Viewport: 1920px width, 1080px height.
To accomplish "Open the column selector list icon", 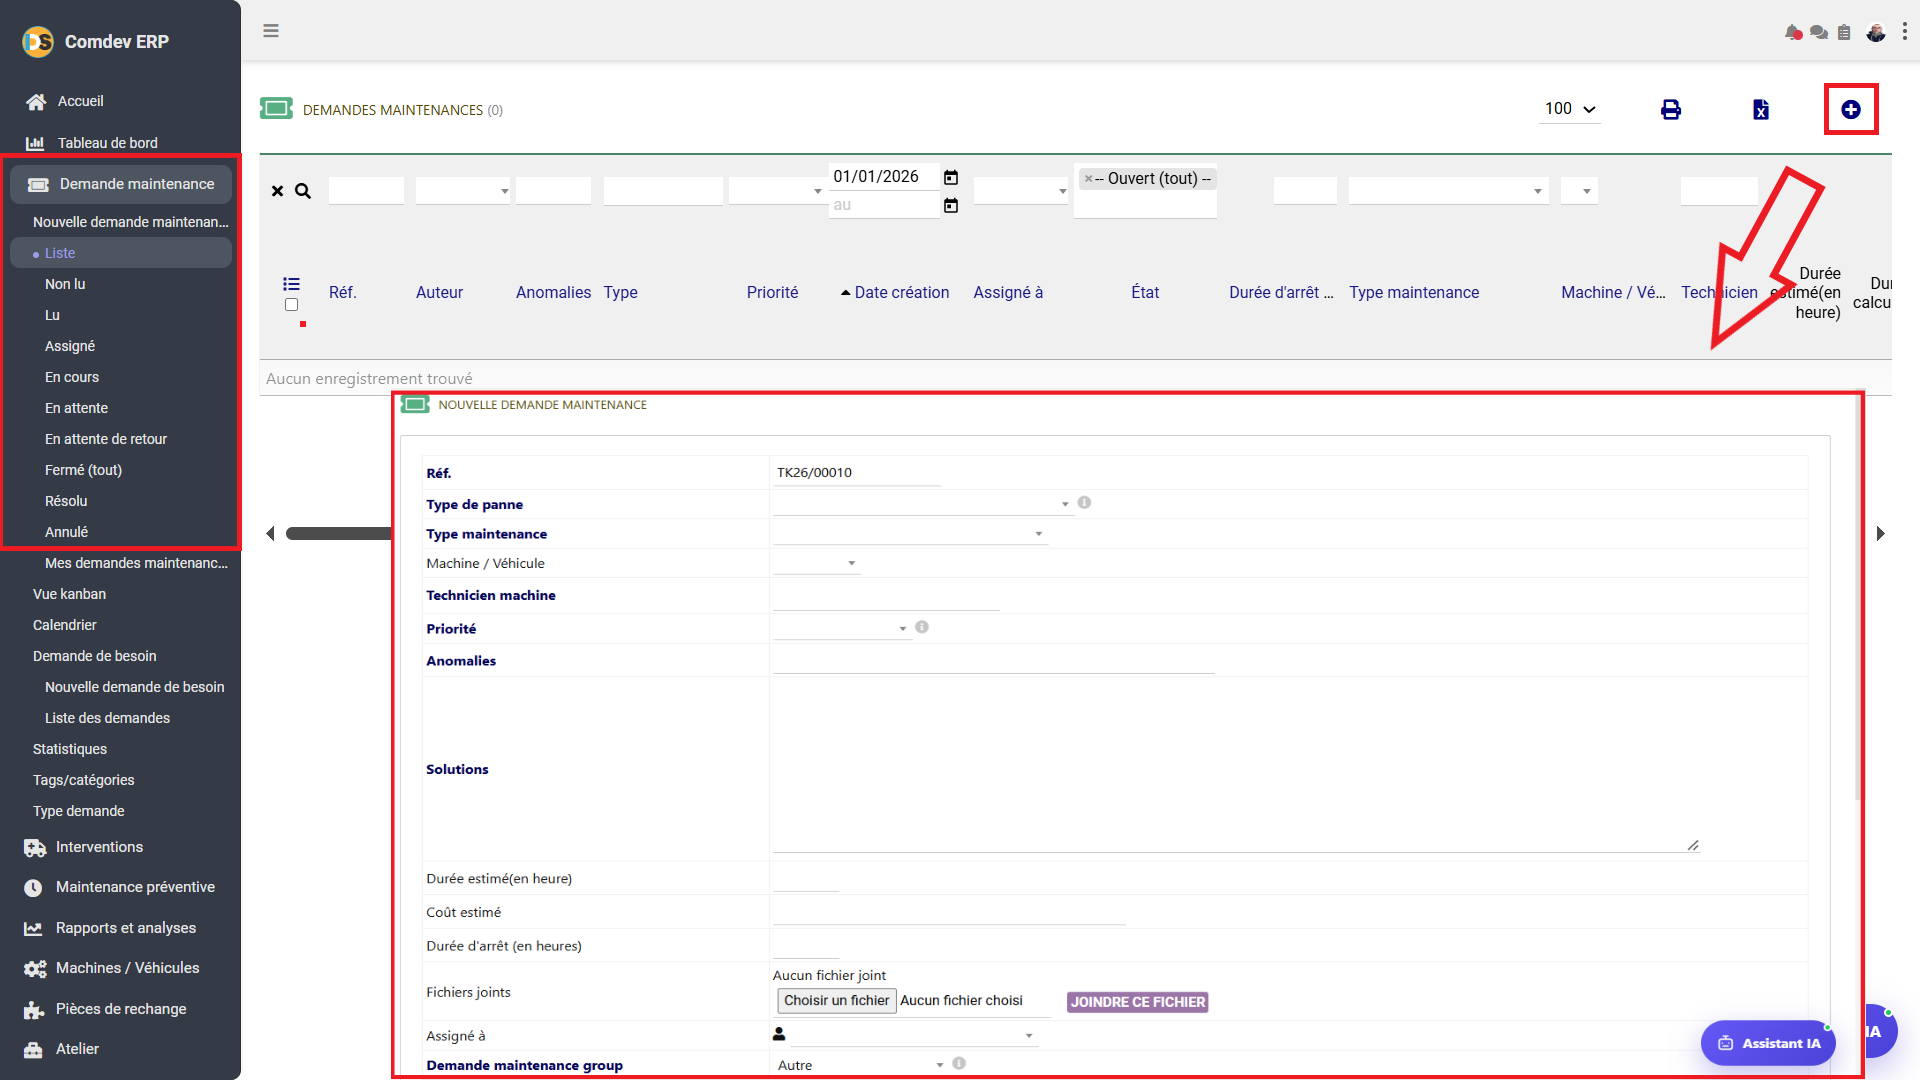I will point(292,284).
